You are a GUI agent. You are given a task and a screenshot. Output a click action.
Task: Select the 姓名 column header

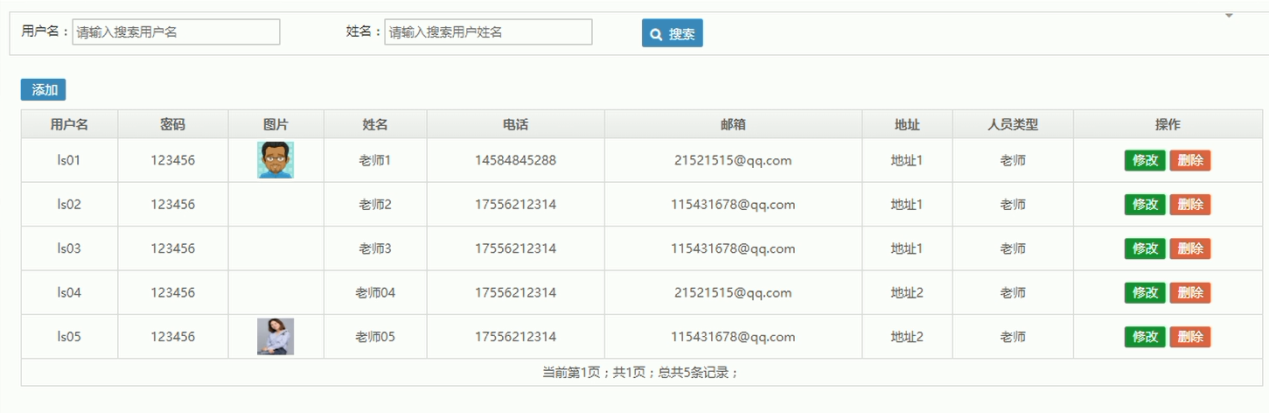coord(375,125)
